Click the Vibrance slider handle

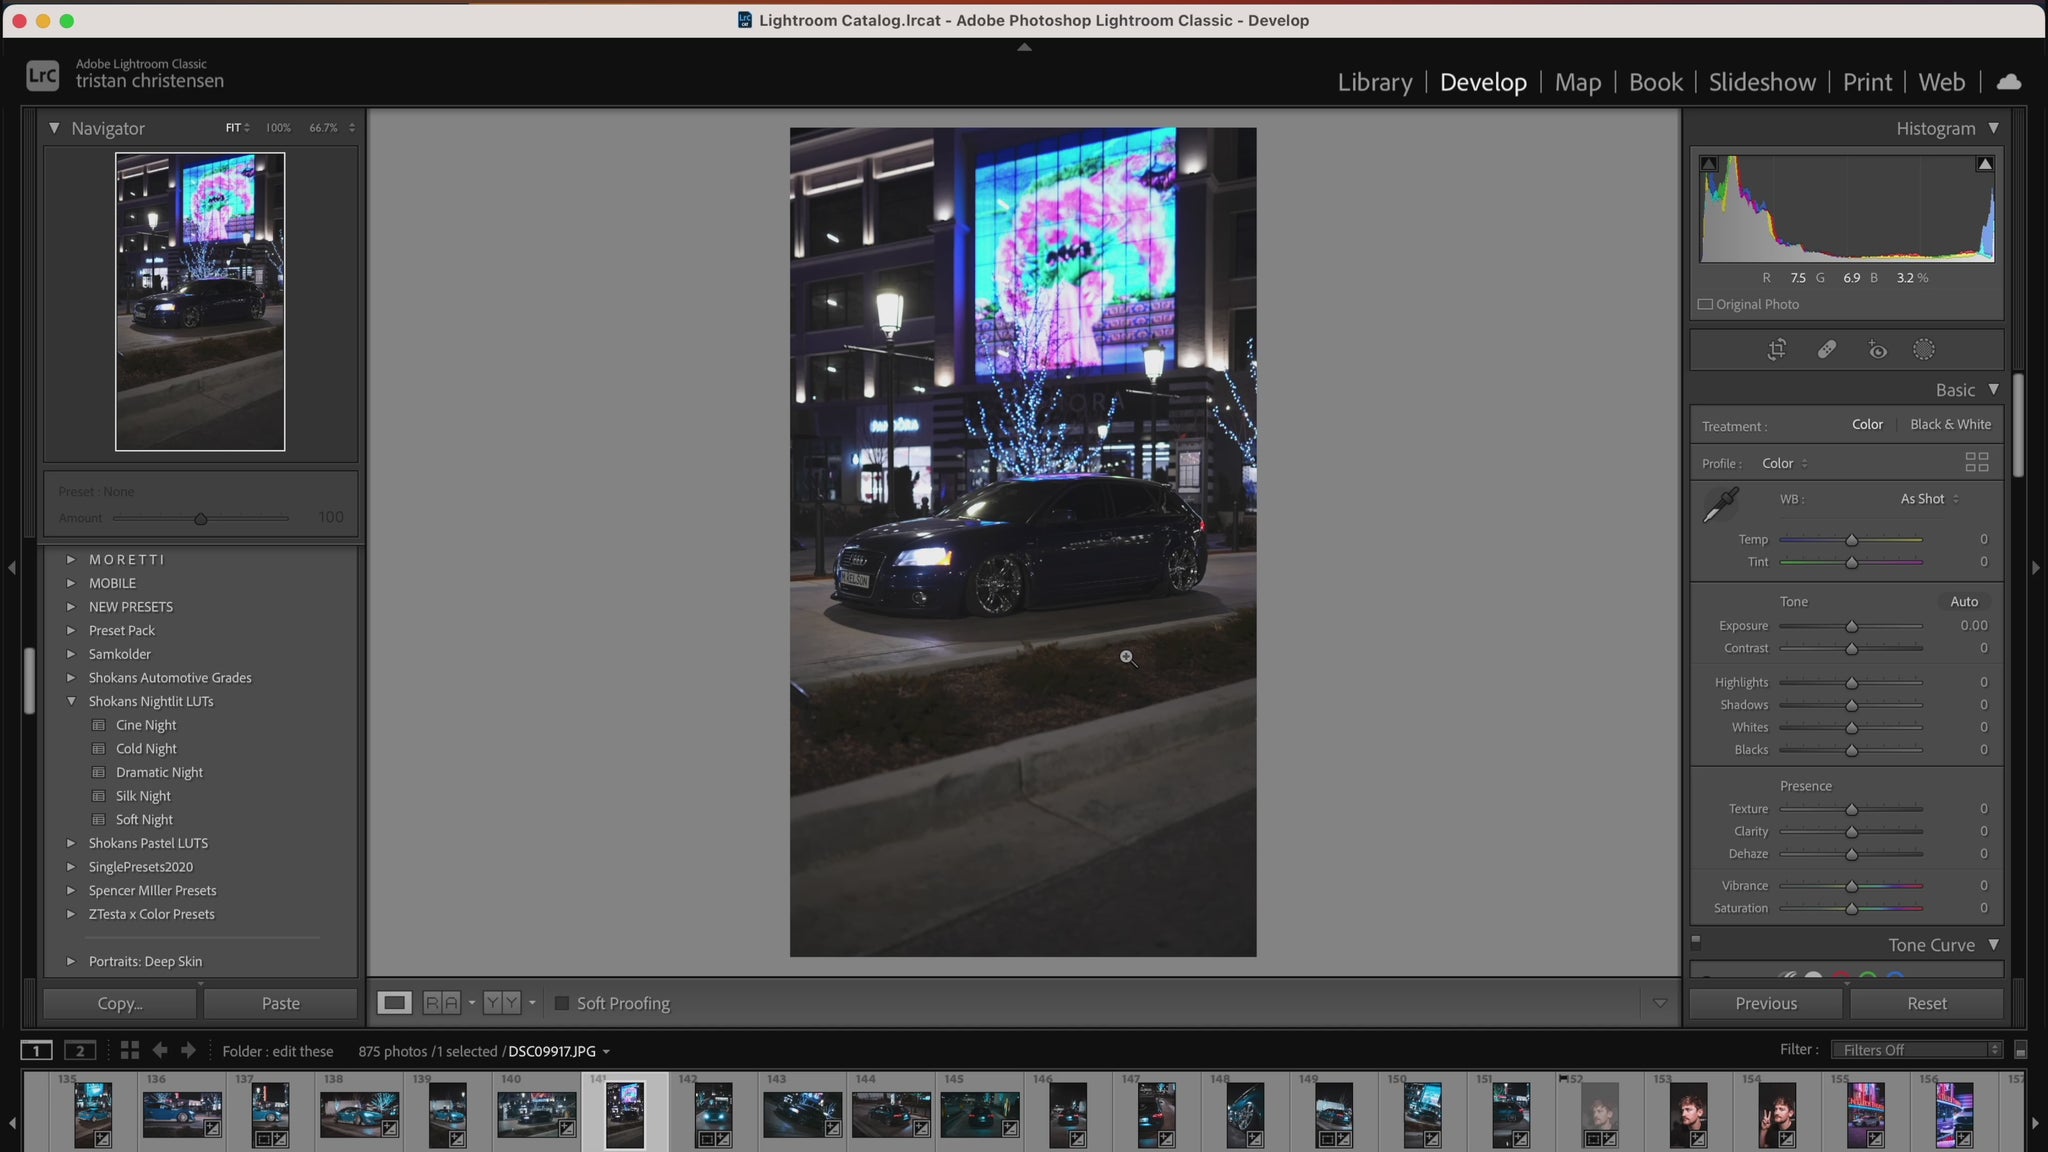(x=1851, y=886)
